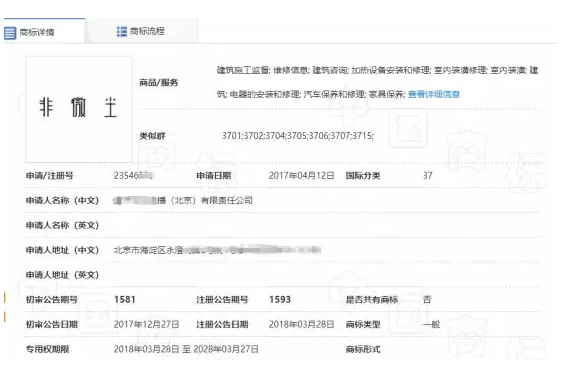Click the 非微尘 trademark image

(79, 109)
